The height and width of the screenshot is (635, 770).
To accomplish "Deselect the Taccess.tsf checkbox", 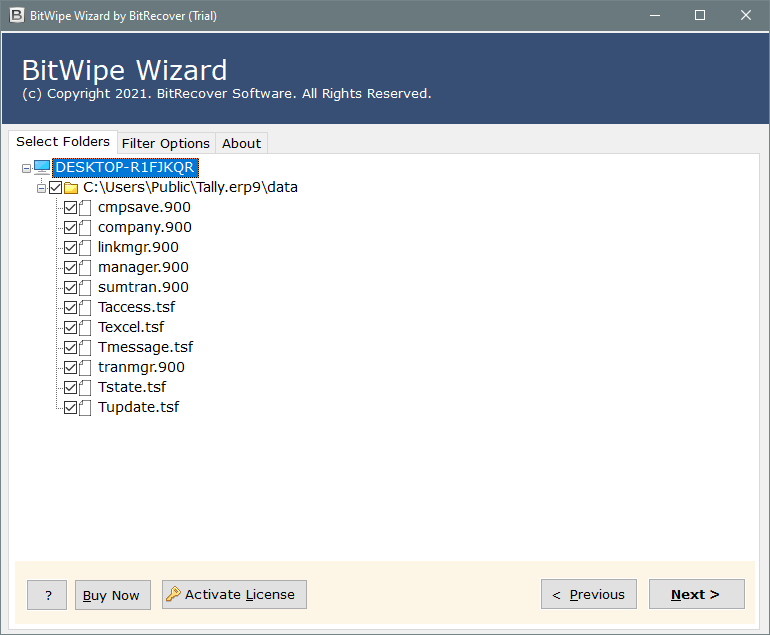I will (x=70, y=307).
